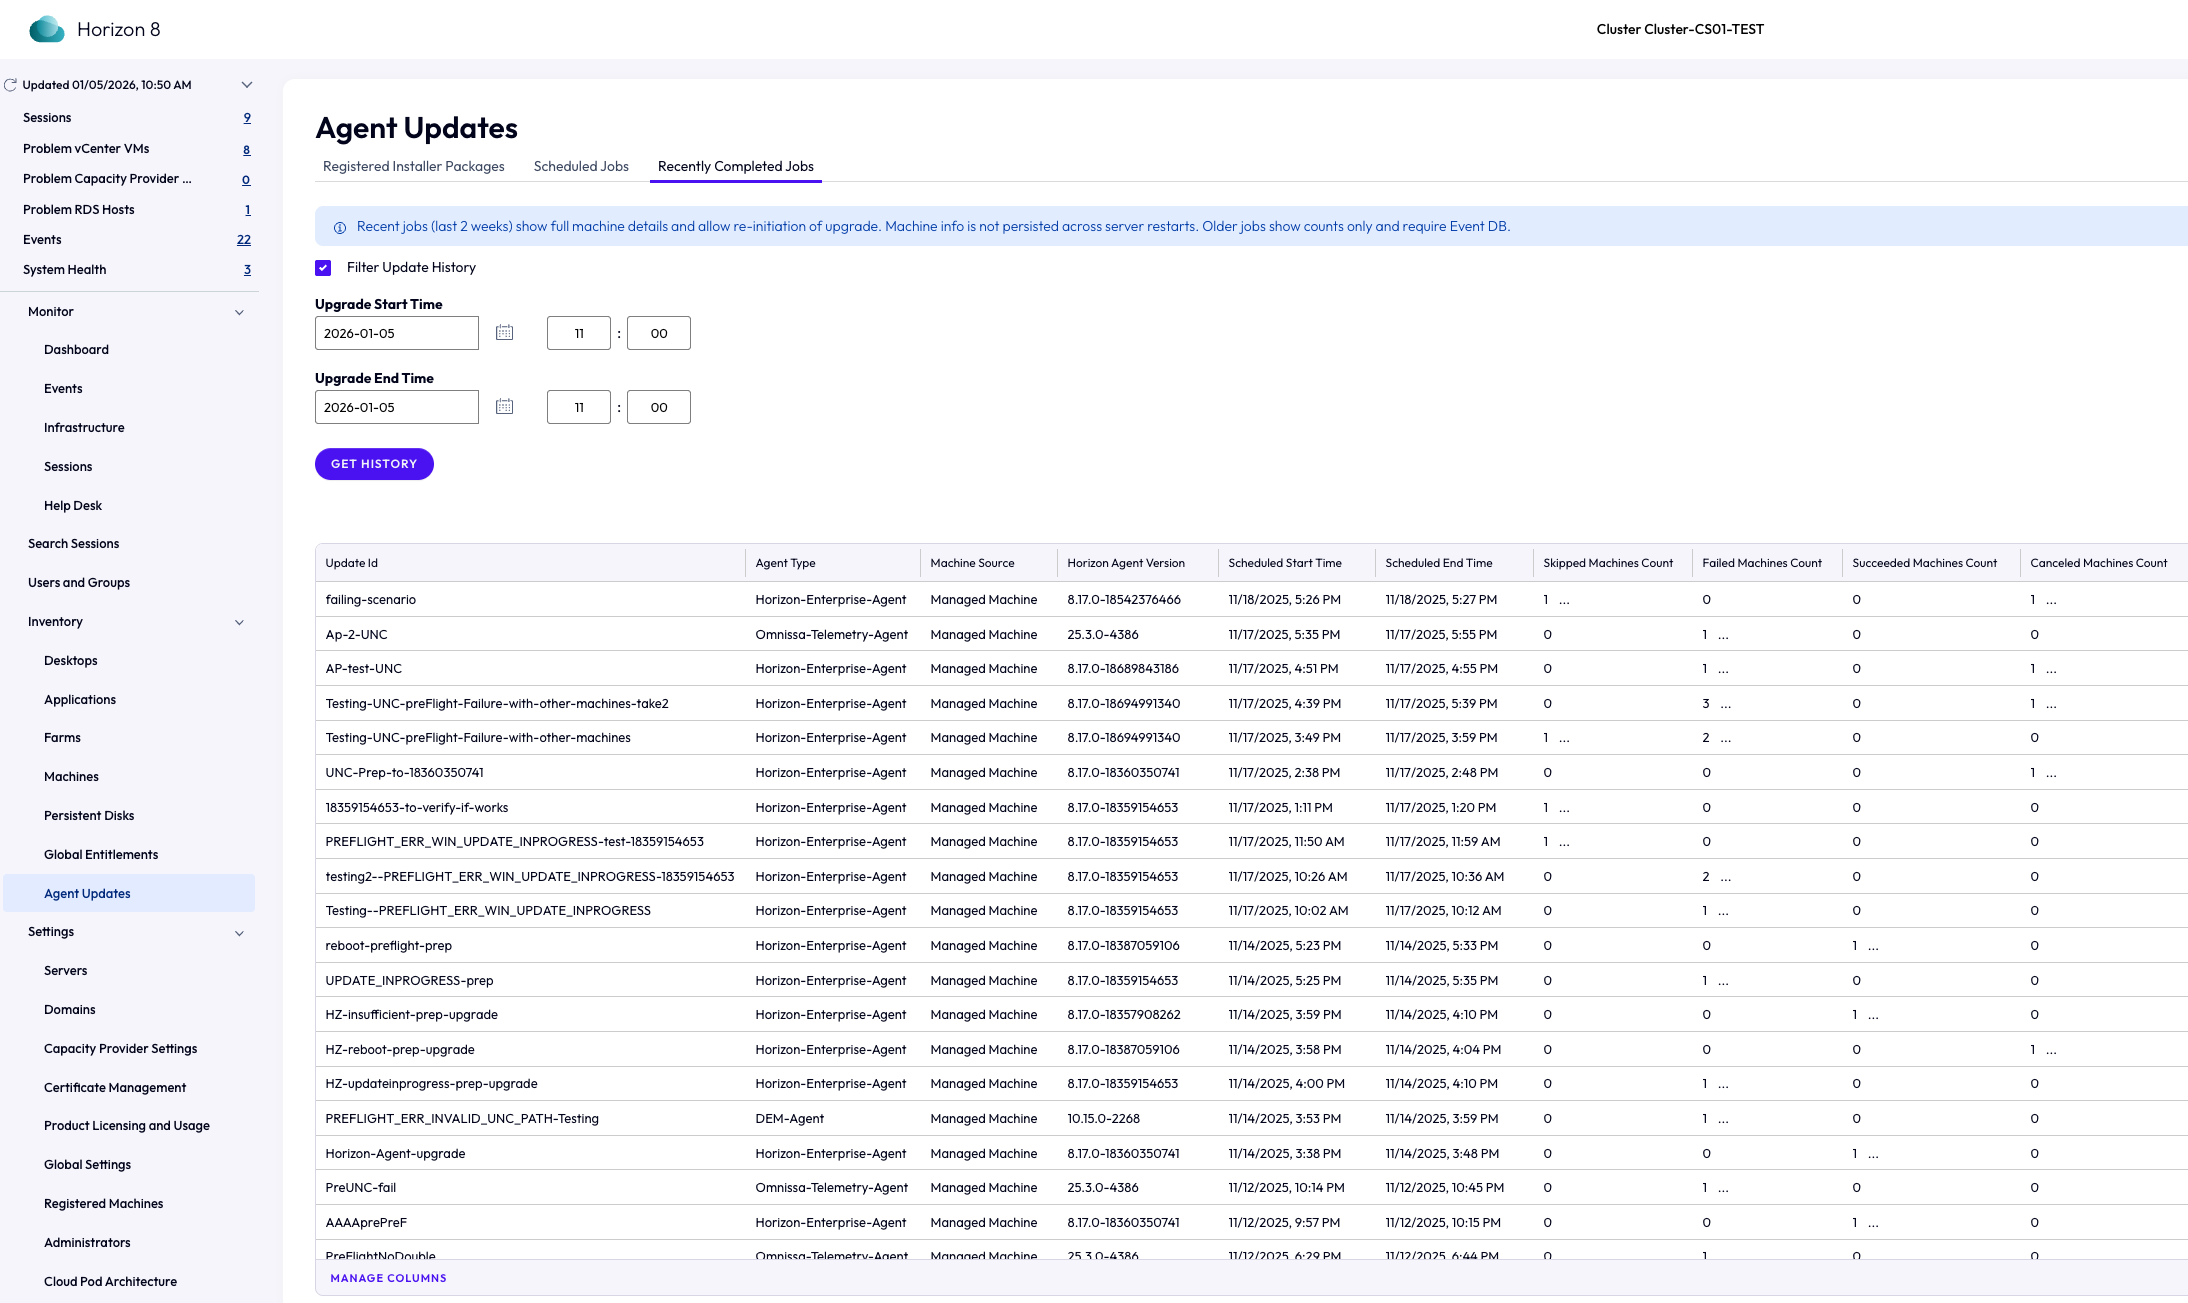2188x1303 pixels.
Task: Click MANAGE COLUMNS link
Action: point(388,1278)
